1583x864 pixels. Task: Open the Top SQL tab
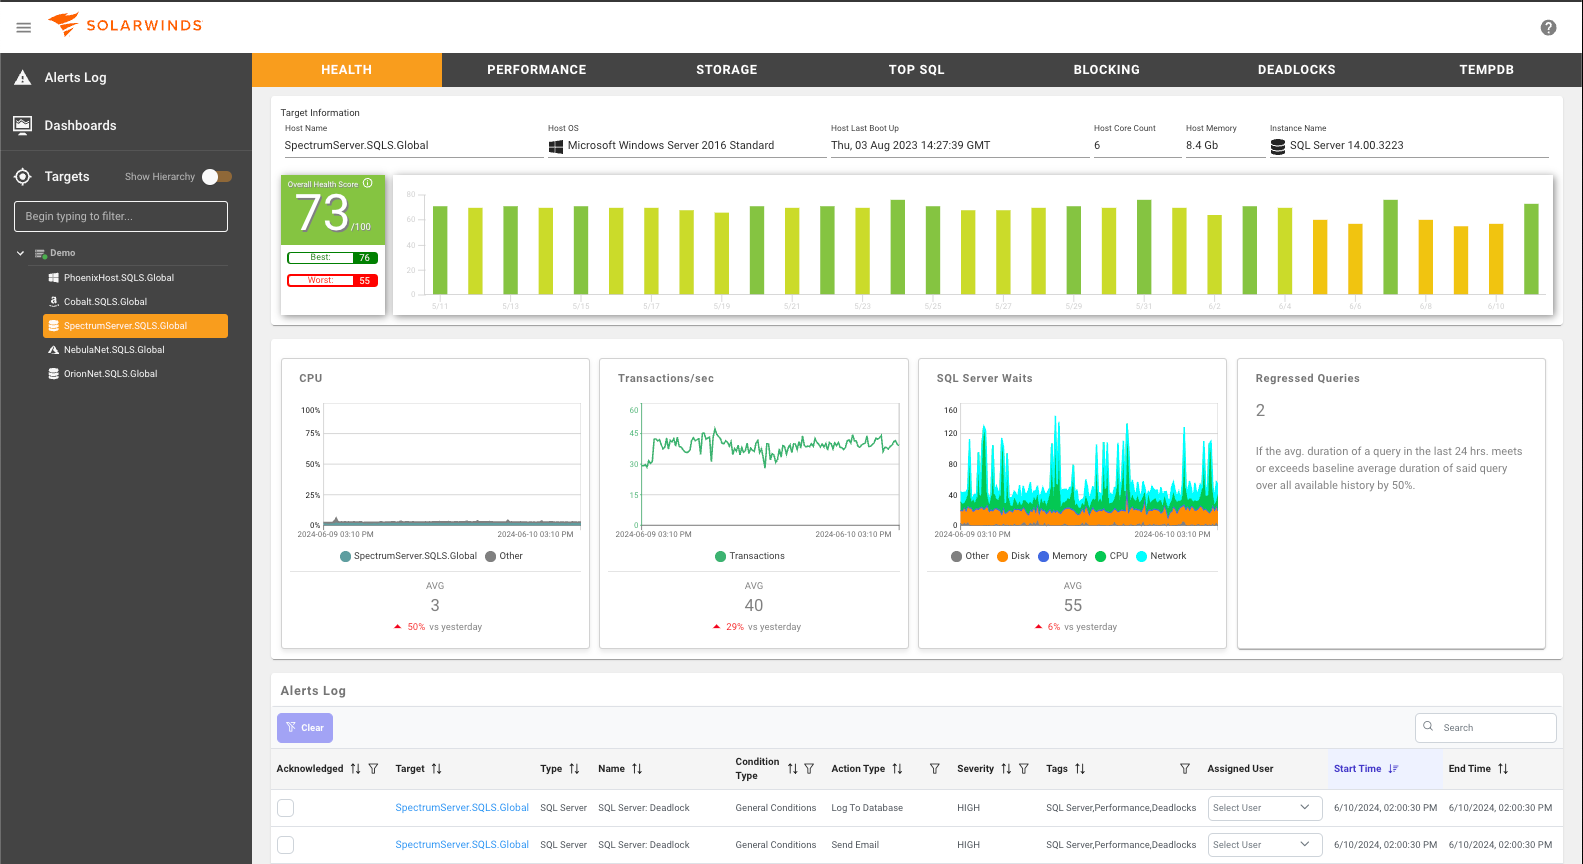(x=917, y=70)
